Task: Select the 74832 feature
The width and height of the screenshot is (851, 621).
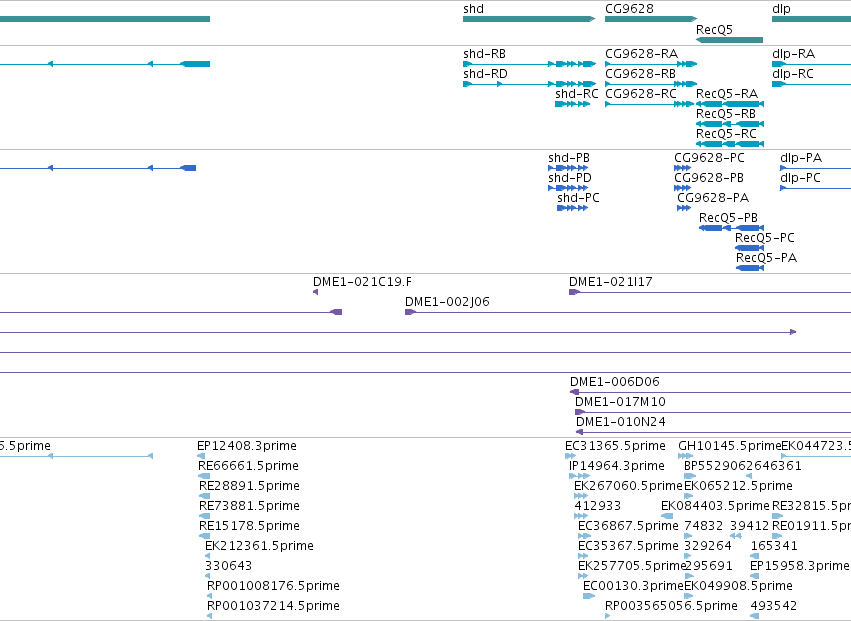Action: click(703, 526)
